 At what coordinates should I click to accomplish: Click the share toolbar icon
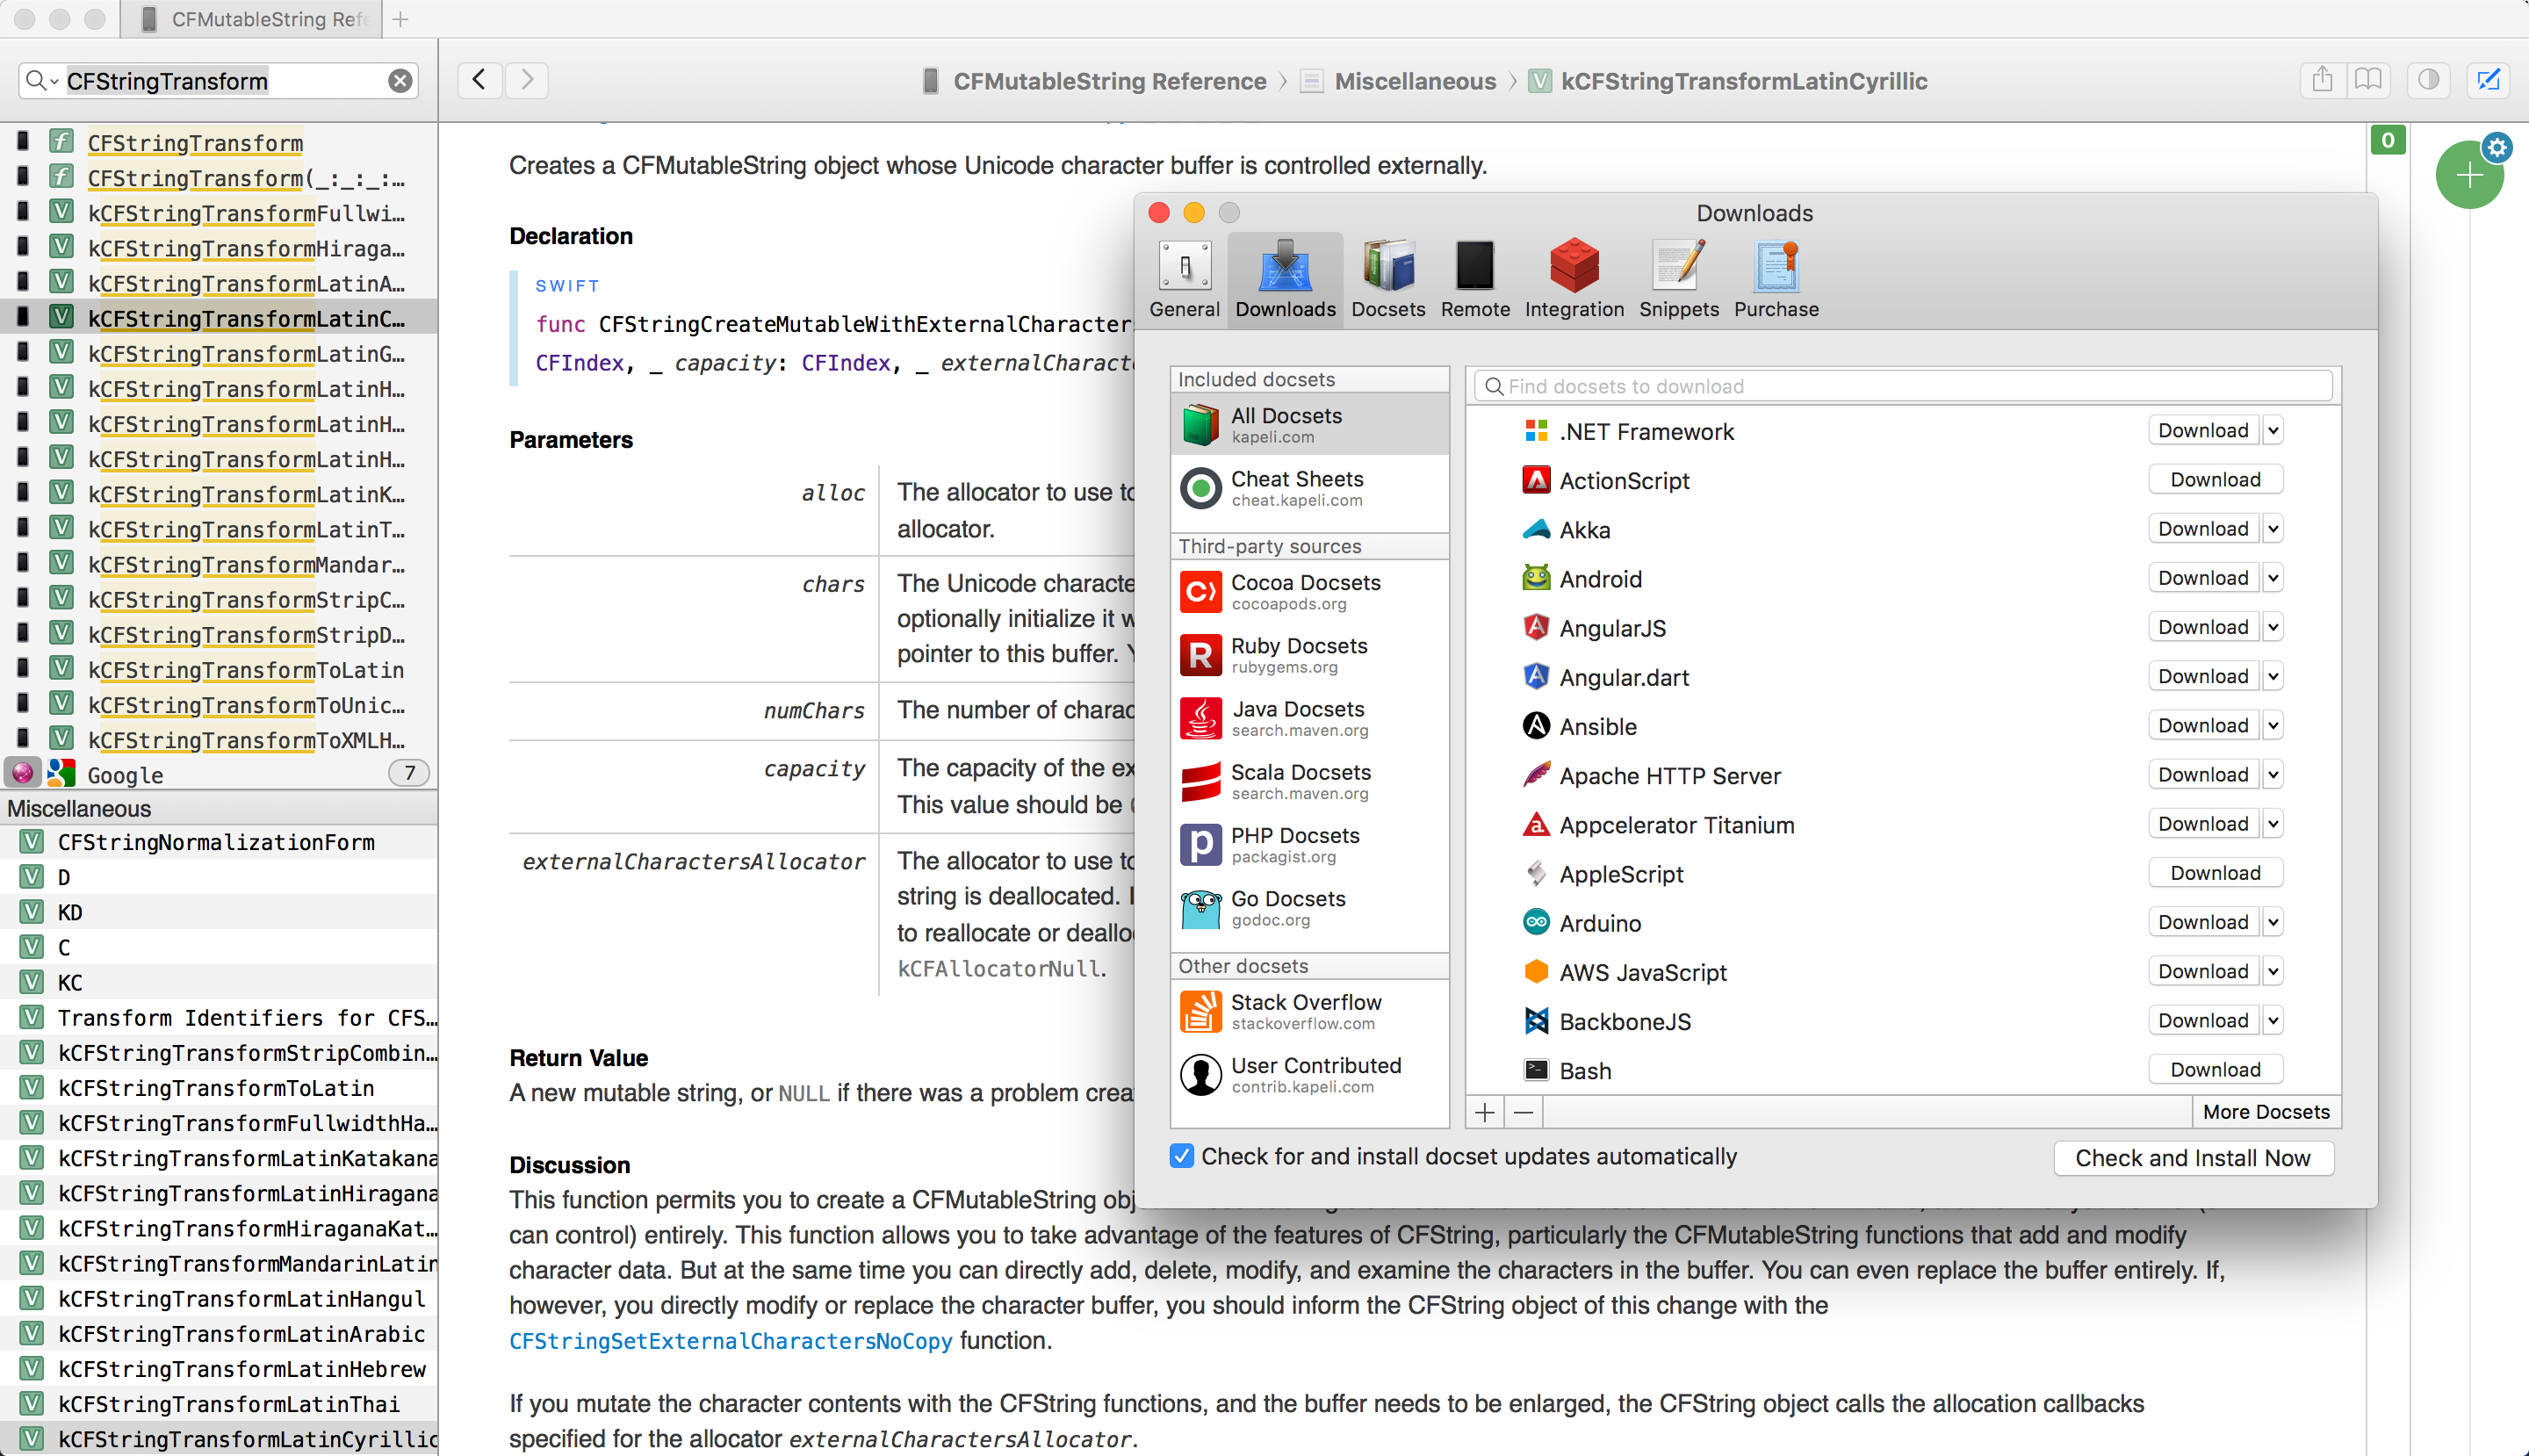pos(2322,80)
